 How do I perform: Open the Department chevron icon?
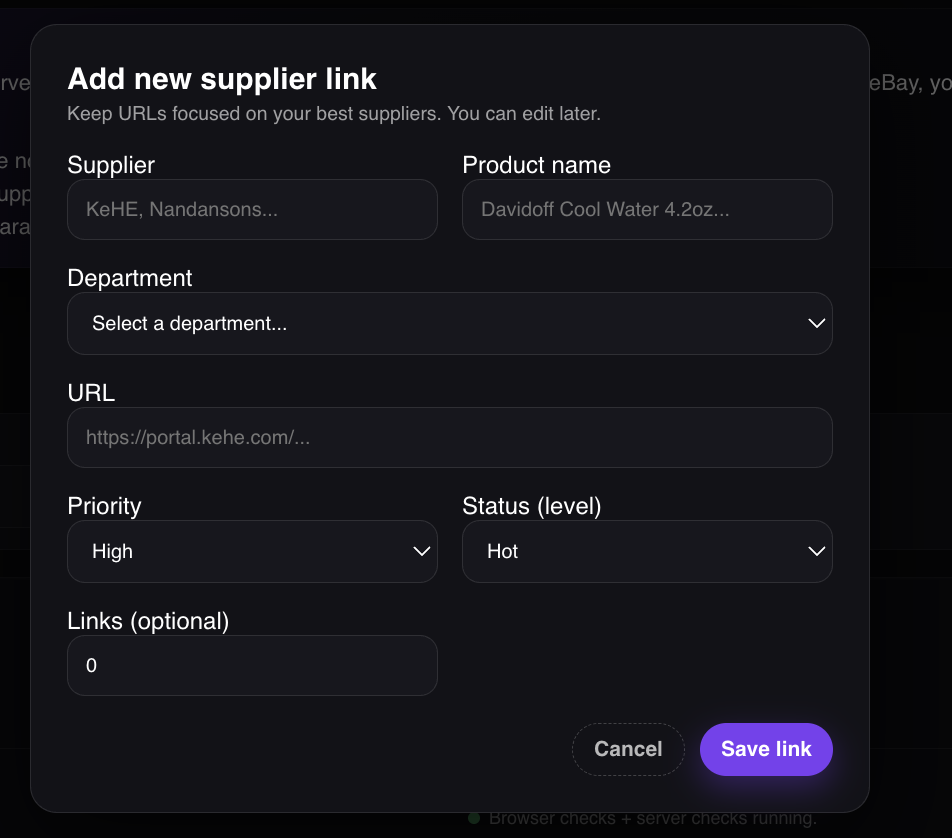816,323
